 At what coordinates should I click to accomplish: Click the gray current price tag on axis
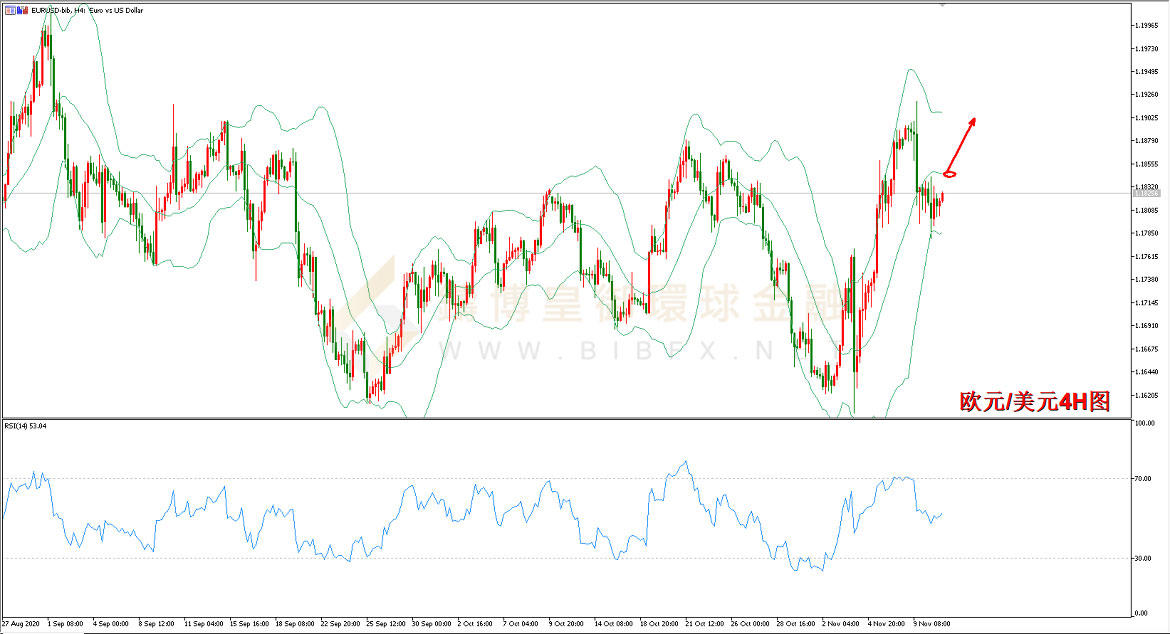[x=1146, y=193]
